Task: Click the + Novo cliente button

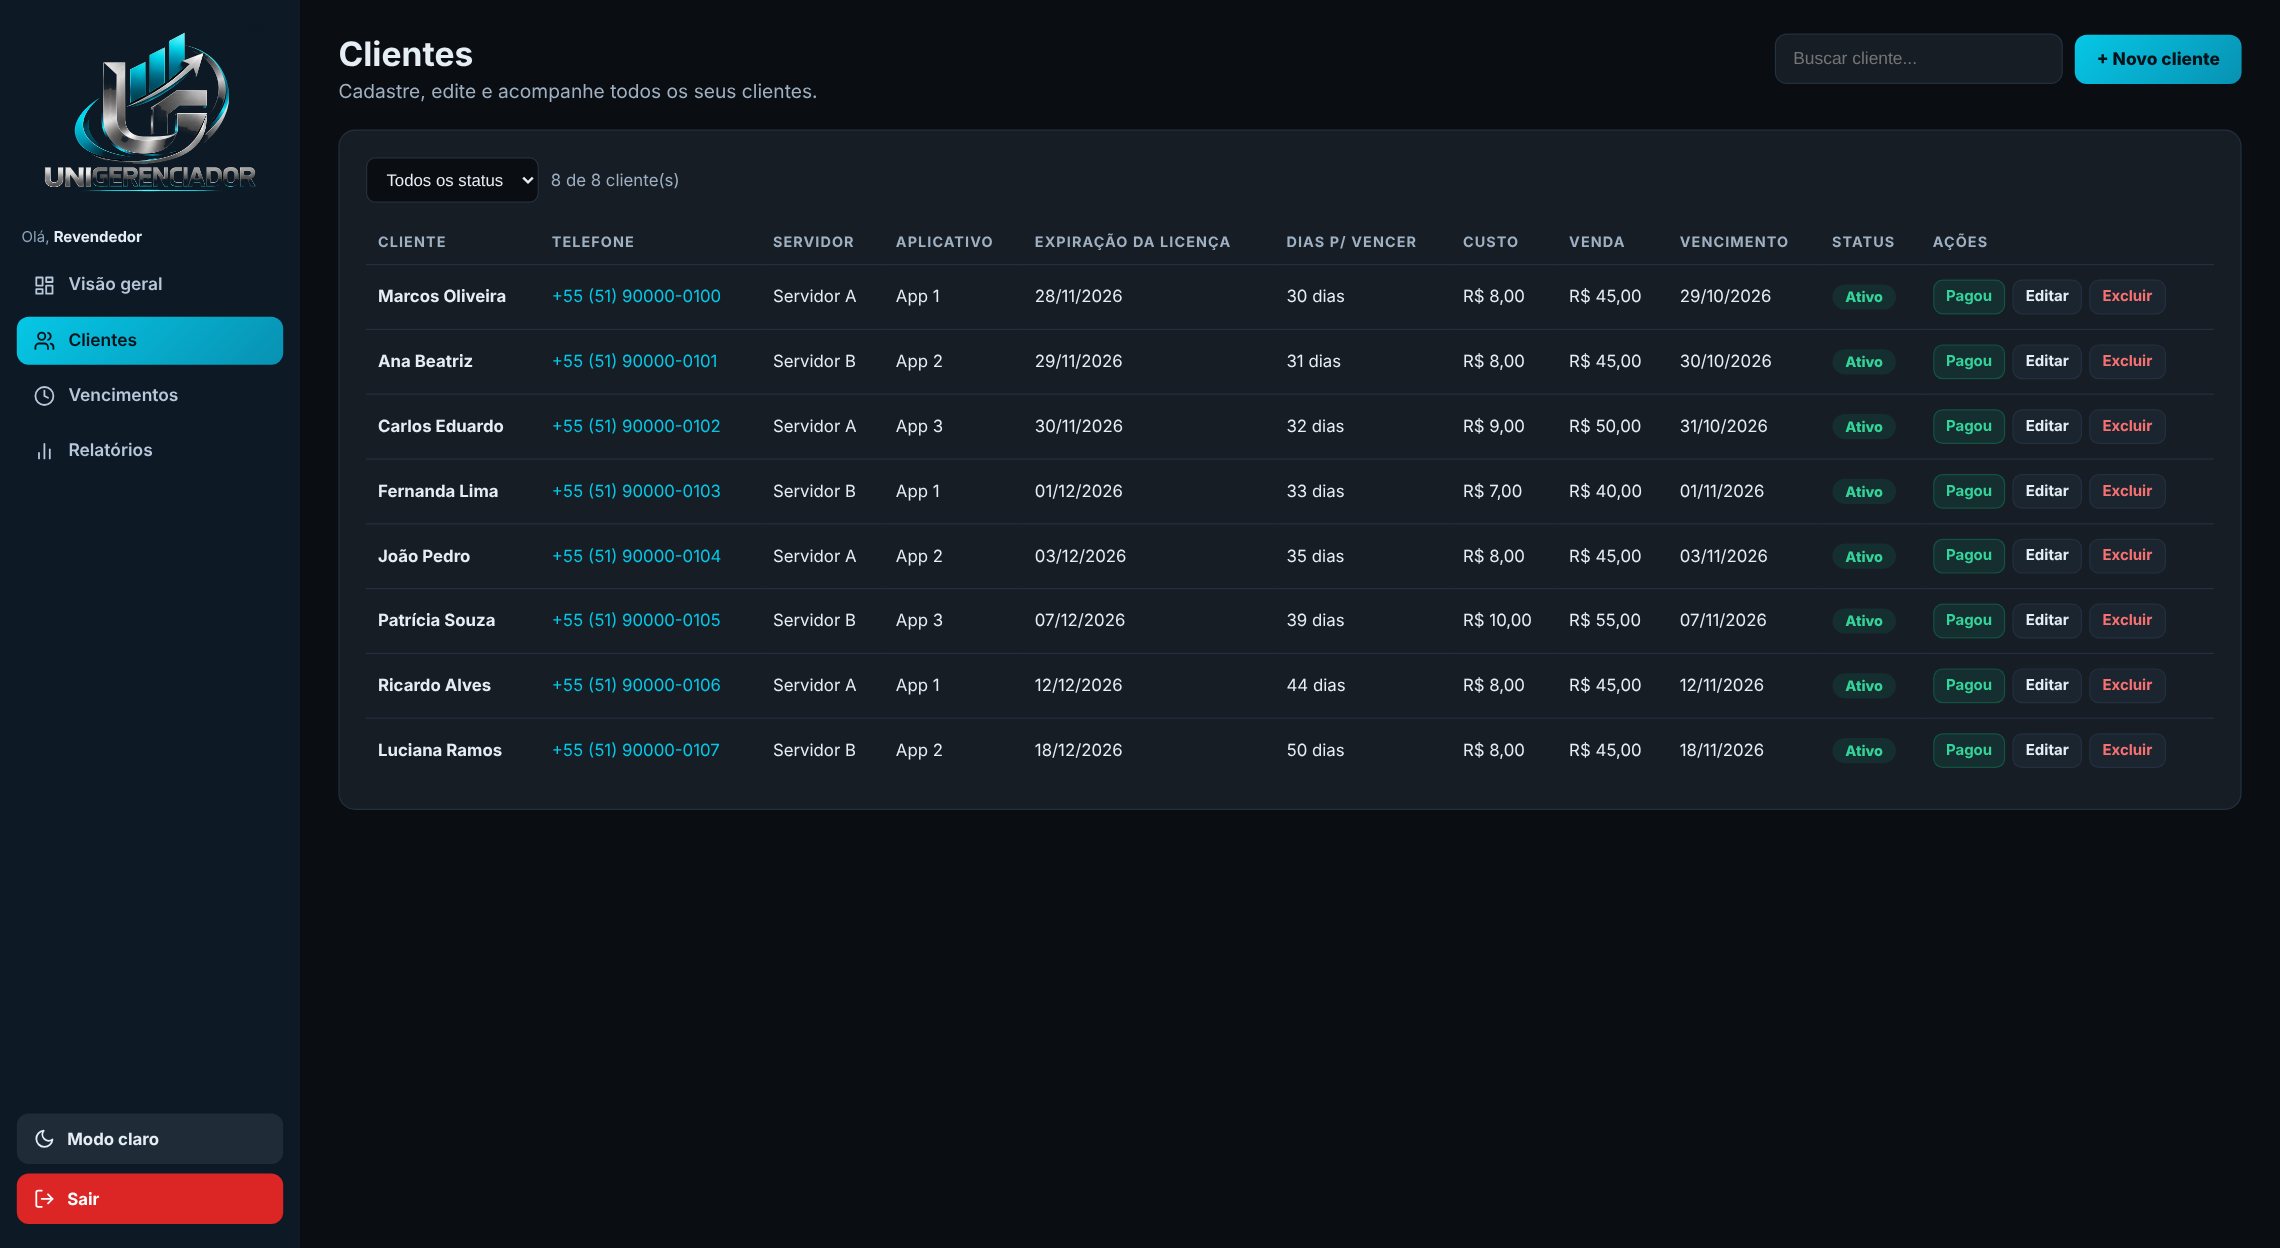Action: (x=2158, y=59)
